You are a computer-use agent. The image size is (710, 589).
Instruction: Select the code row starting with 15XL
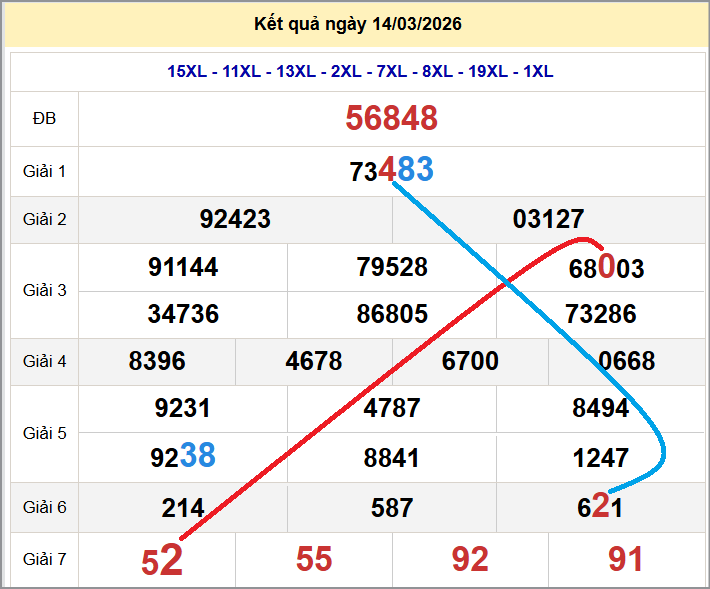pyautogui.click(x=360, y=71)
